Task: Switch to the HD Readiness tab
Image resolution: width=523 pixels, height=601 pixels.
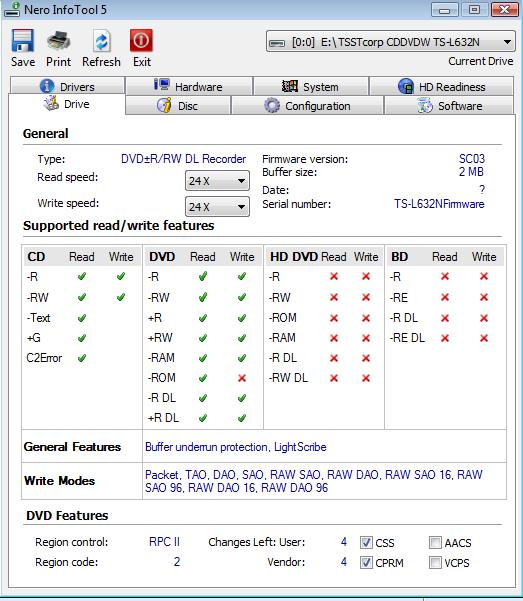Action: pyautogui.click(x=441, y=86)
